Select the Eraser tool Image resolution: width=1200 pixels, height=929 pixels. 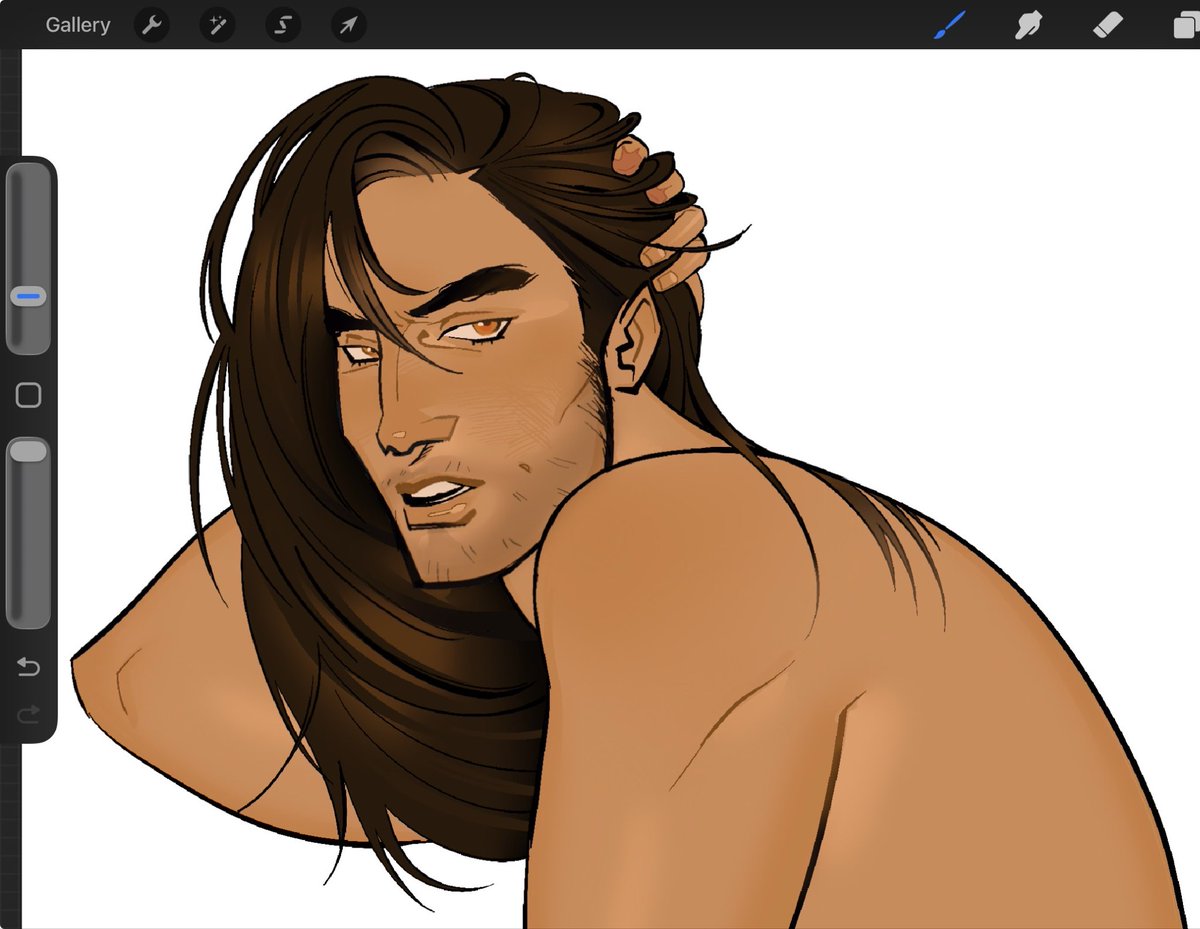point(1108,25)
